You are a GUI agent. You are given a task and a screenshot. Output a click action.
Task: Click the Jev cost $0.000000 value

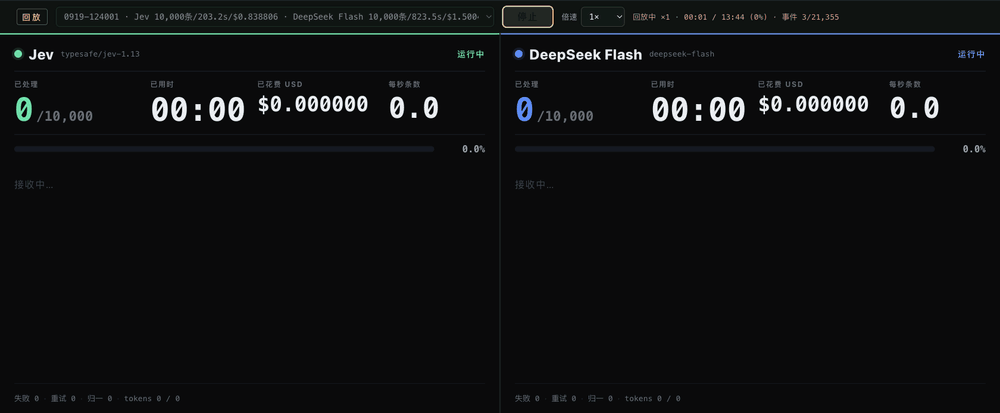[312, 104]
